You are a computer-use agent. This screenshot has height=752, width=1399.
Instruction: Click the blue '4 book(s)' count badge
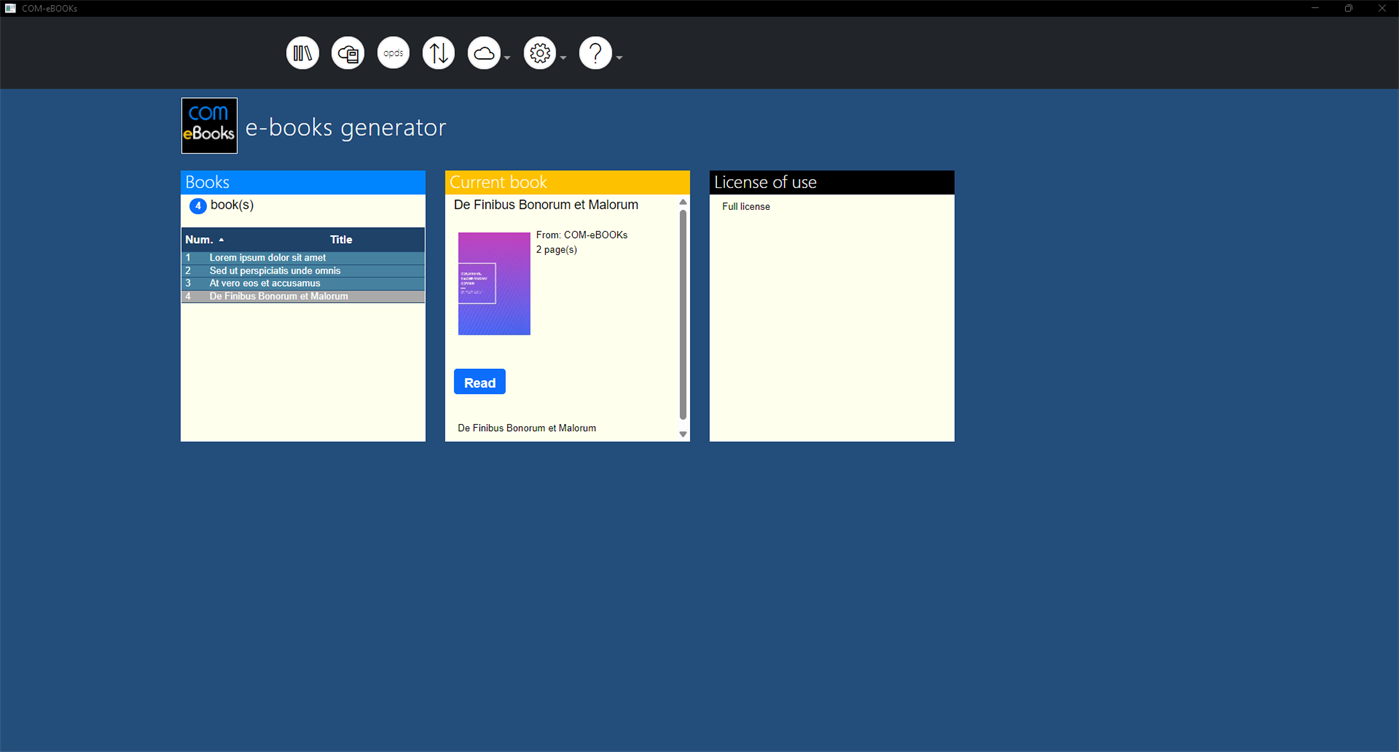[198, 205]
